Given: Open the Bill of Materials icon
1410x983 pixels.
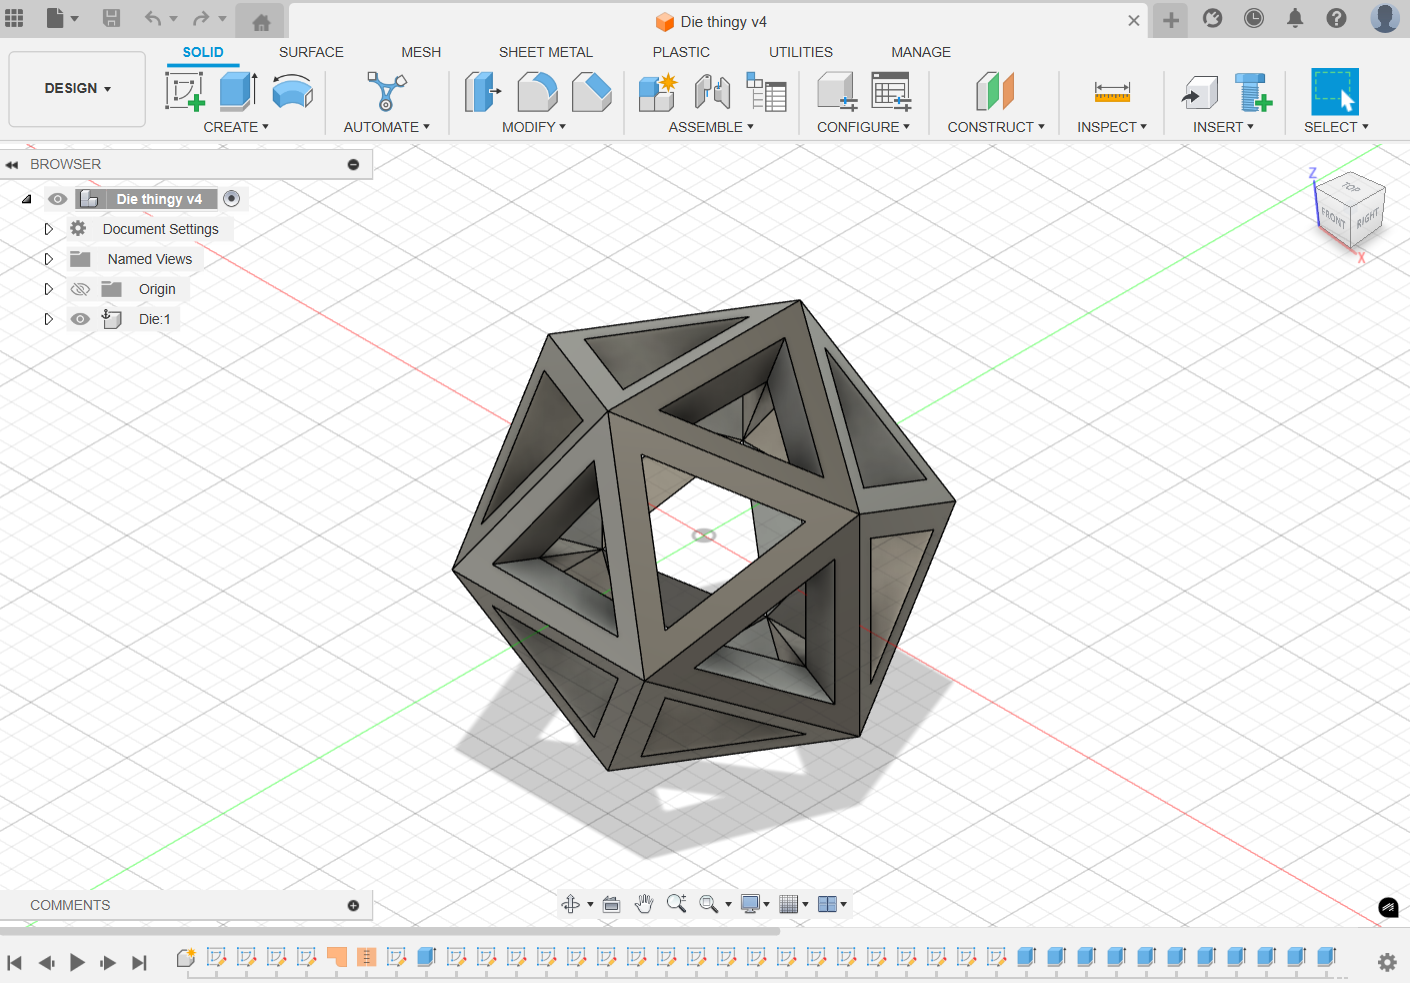Looking at the screenshot, I should tap(766, 92).
